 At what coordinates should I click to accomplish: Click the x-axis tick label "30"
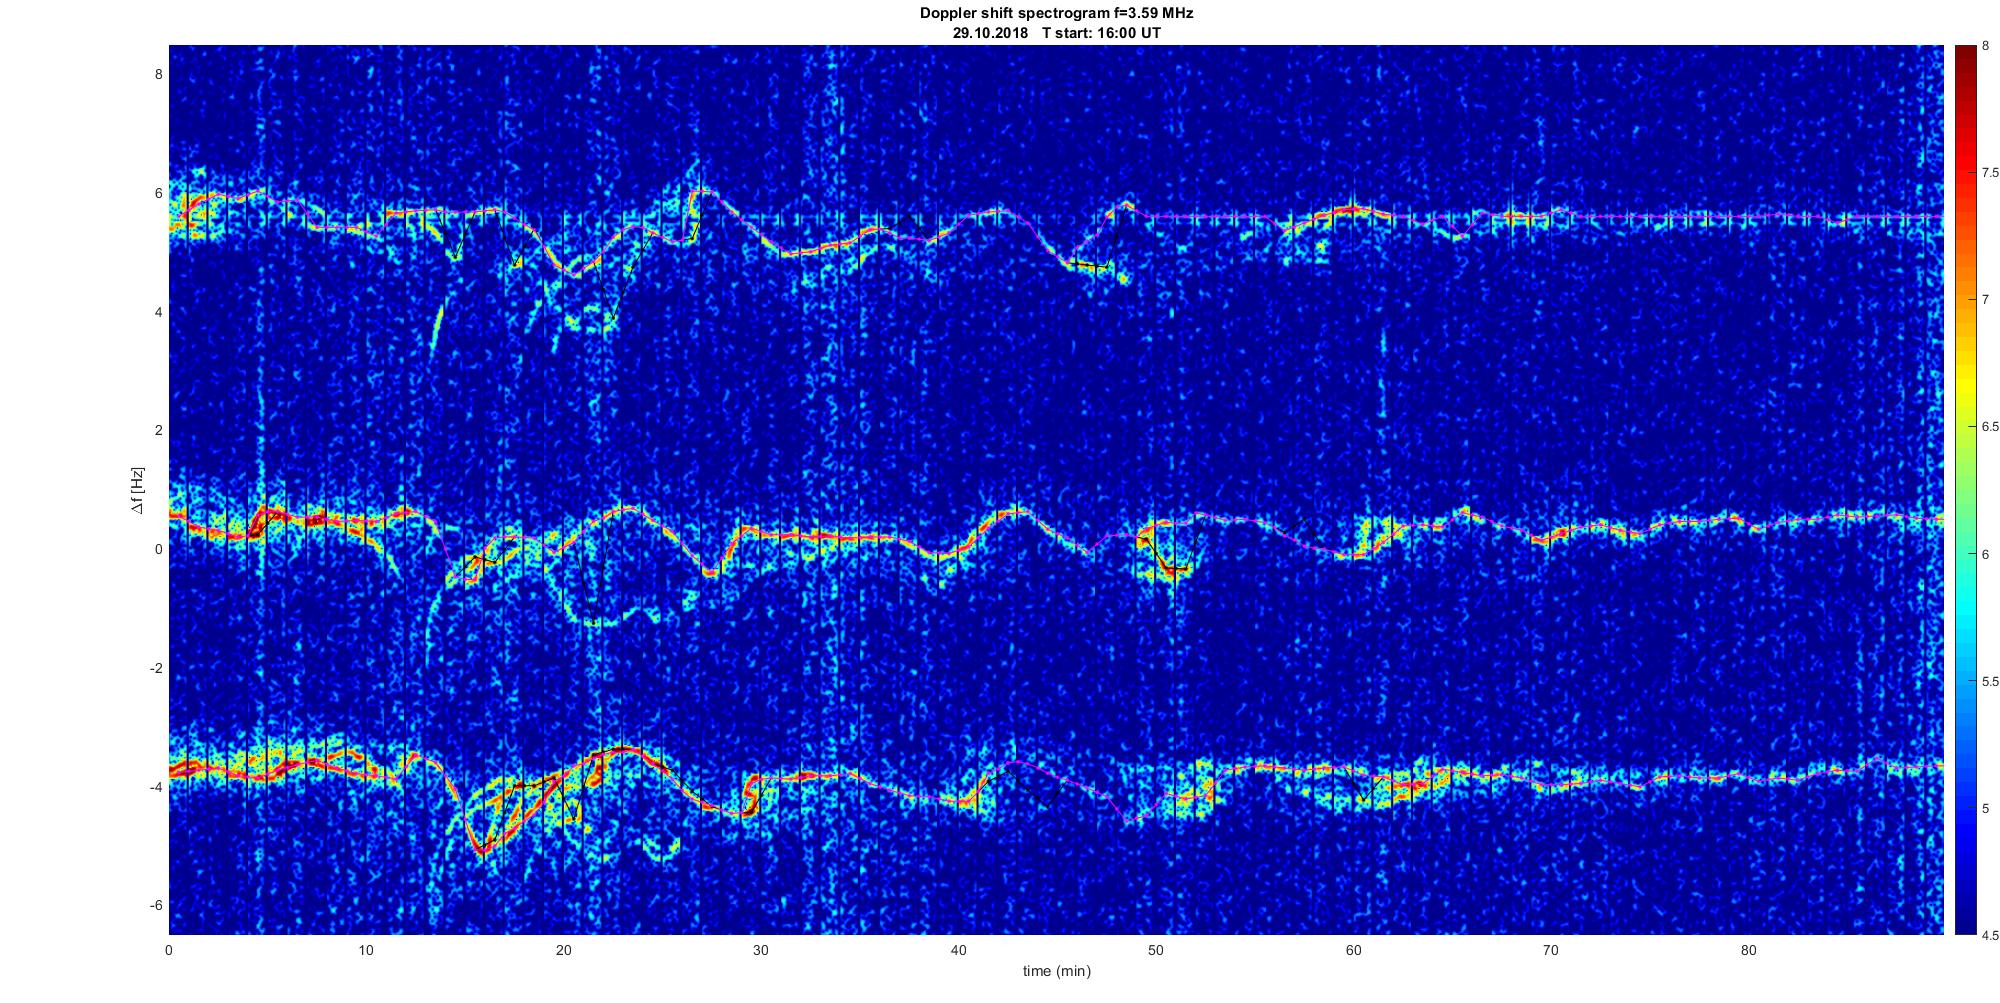[x=761, y=951]
